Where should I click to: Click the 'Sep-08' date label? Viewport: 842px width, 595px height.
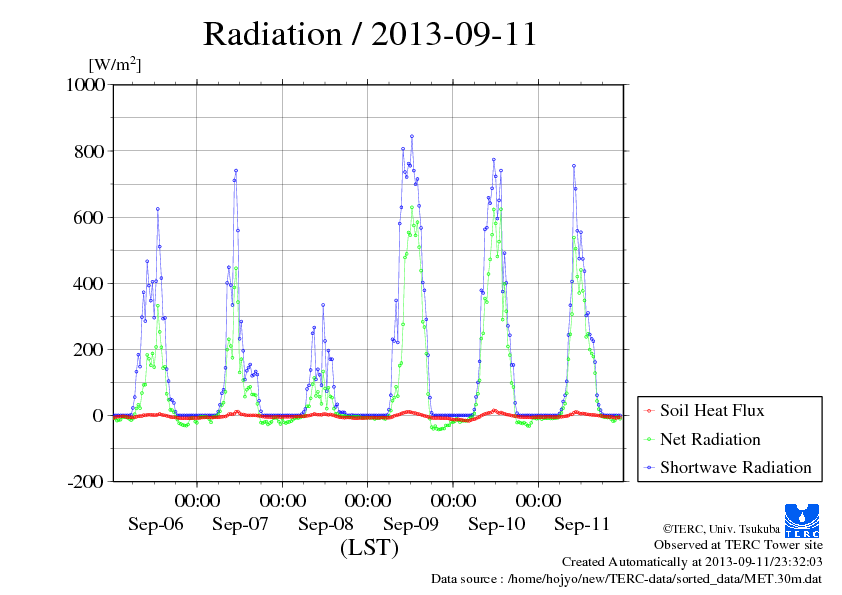point(326,524)
